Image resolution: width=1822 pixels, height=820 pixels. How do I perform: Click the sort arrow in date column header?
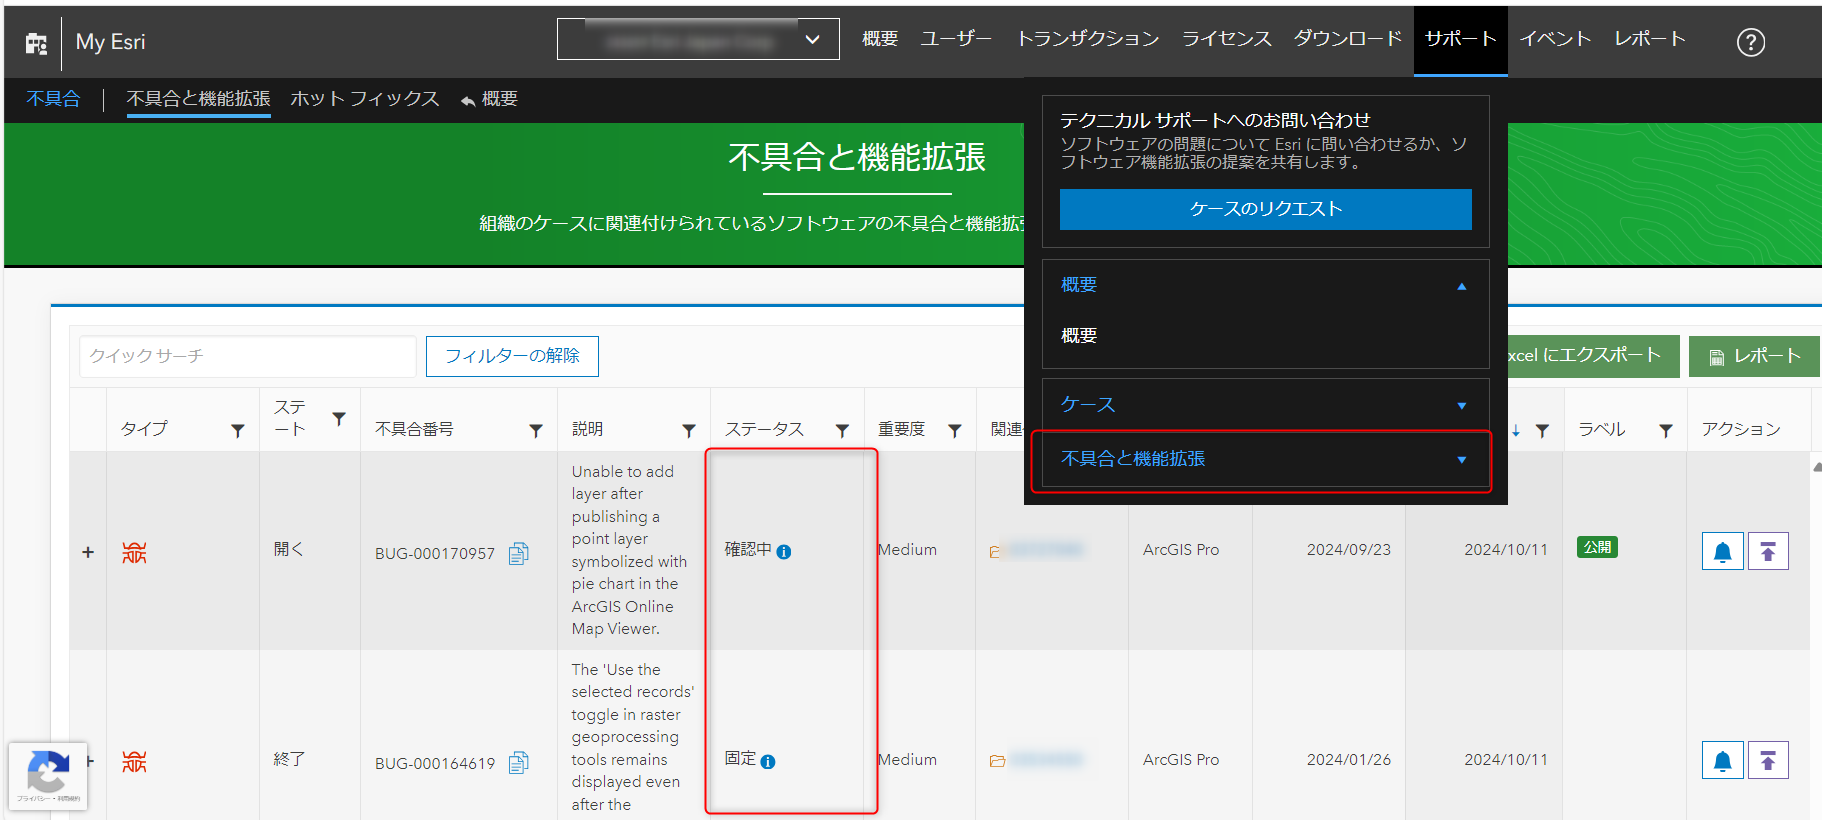[1516, 430]
